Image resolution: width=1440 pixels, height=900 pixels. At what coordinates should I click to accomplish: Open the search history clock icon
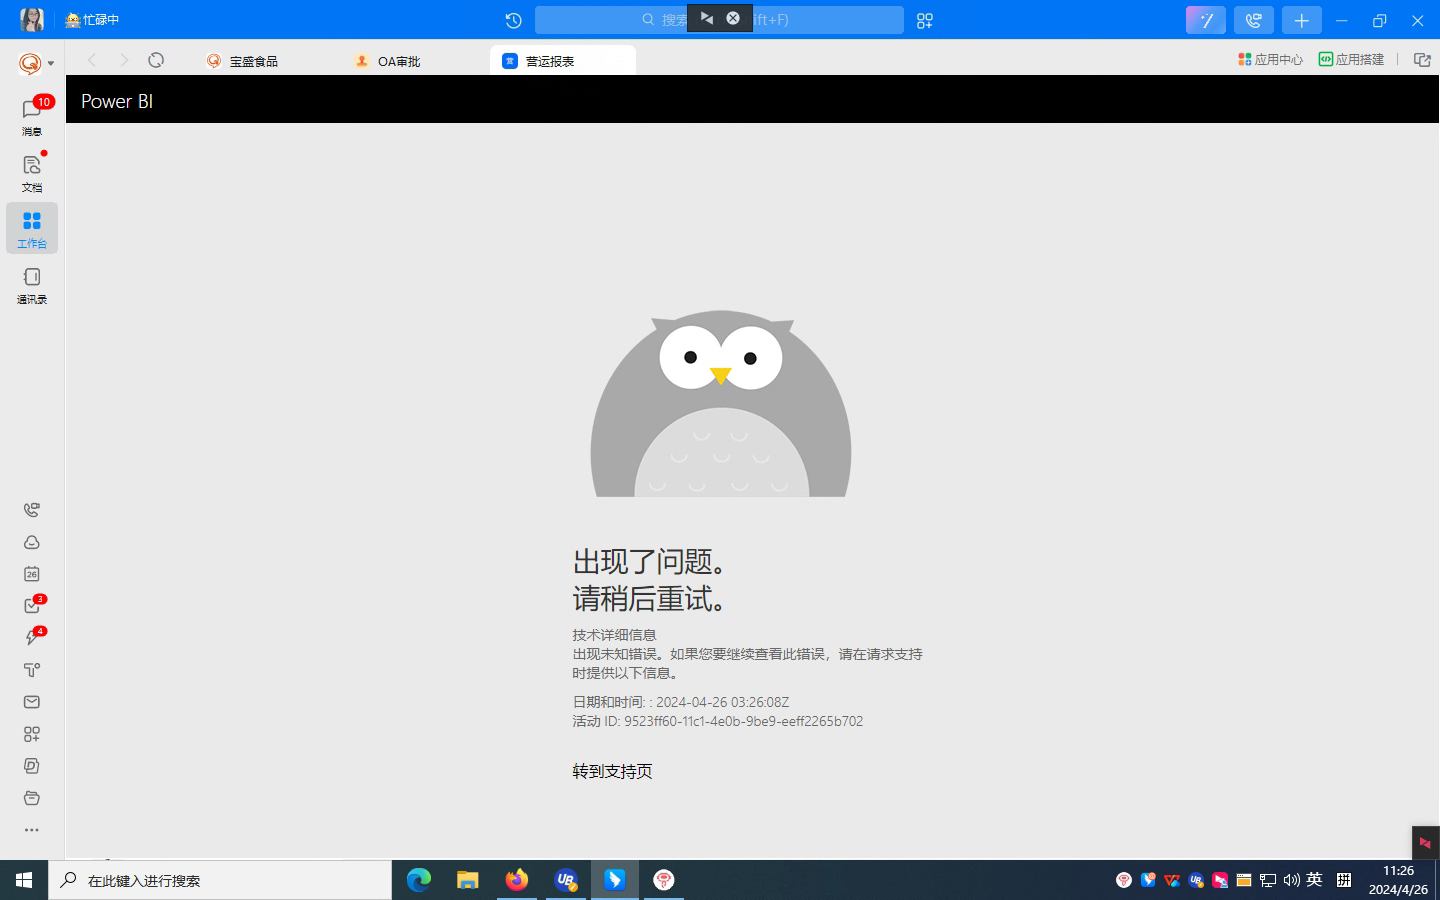513,20
